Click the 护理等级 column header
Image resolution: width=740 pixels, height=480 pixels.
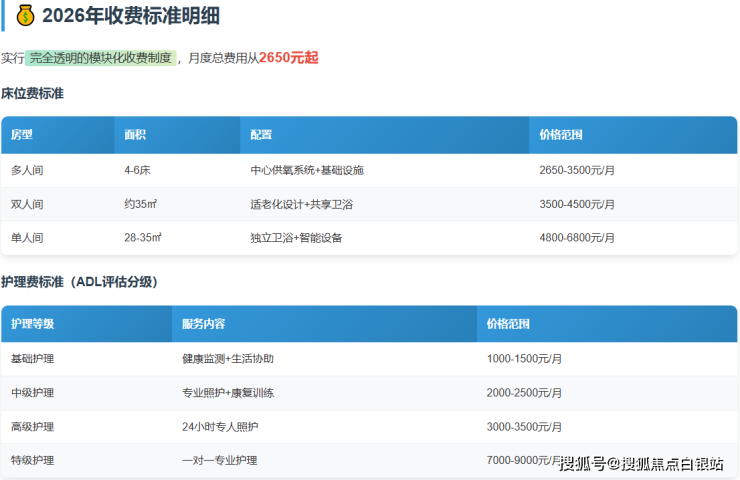32,324
